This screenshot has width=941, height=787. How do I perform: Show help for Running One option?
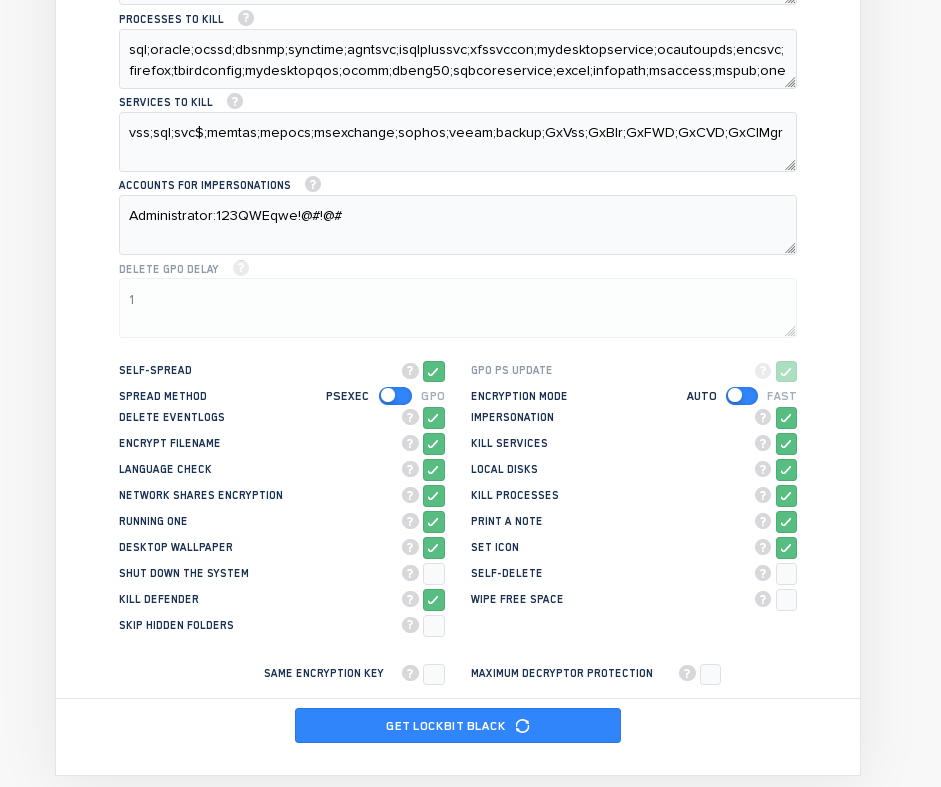pyautogui.click(x=410, y=521)
